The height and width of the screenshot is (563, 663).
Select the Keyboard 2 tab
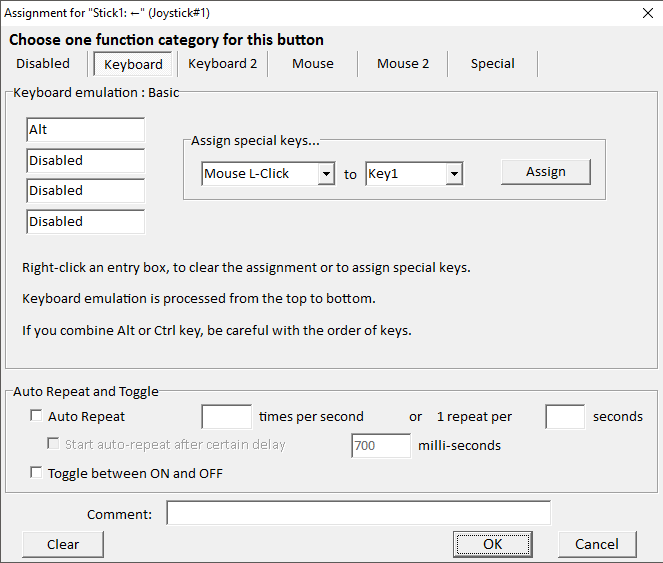[x=222, y=64]
